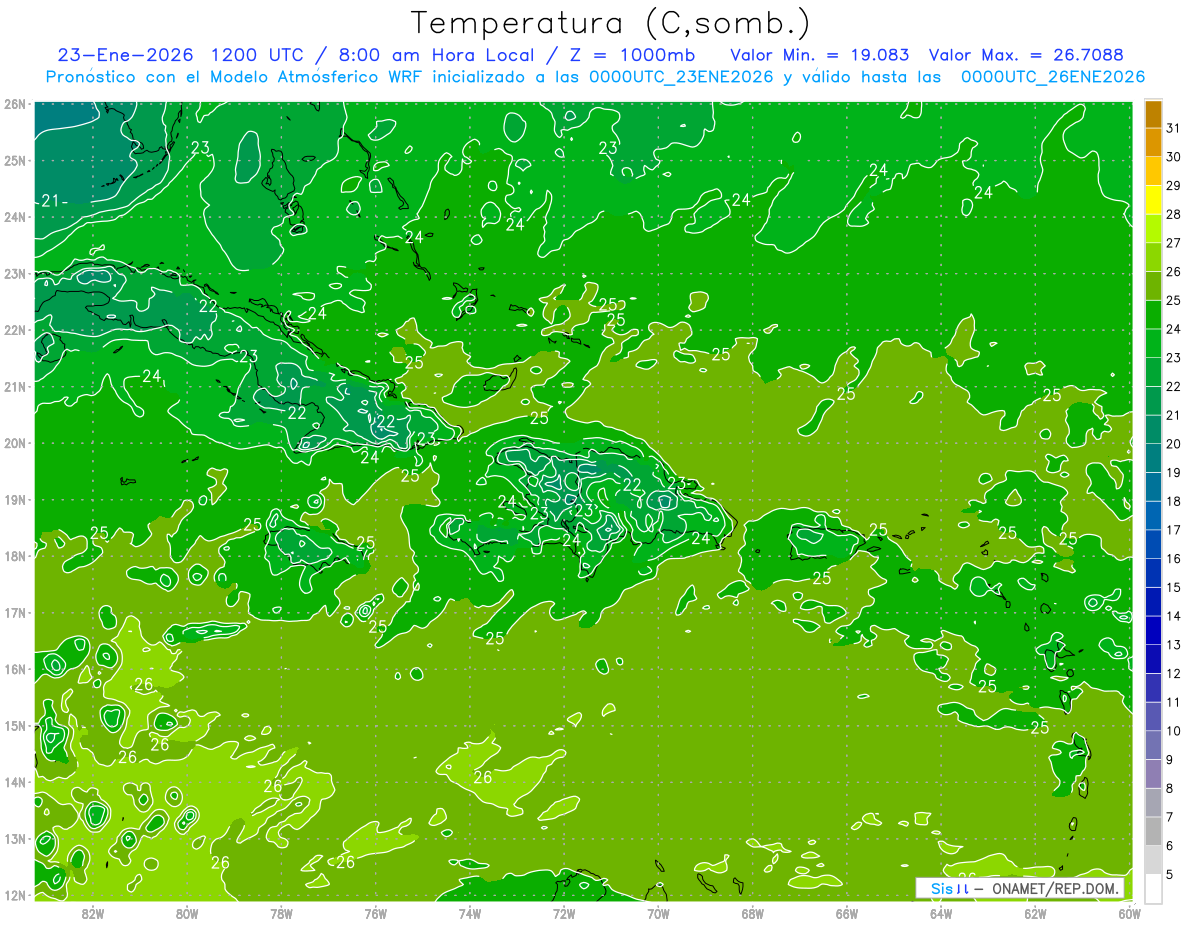Select the "0000UTC_26ENE2026" valid-until time text
1200x927 pixels.
pyautogui.click(x=1052, y=77)
